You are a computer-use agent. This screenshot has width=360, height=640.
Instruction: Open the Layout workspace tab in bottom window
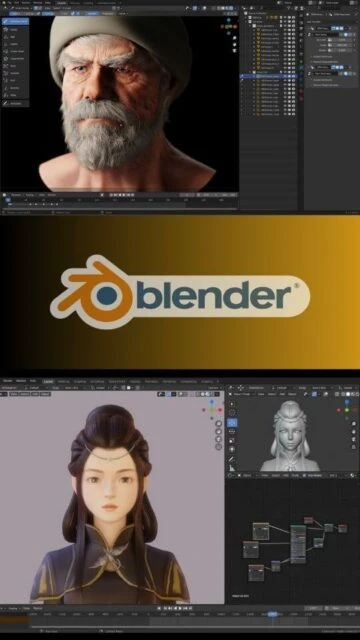tap(48, 381)
